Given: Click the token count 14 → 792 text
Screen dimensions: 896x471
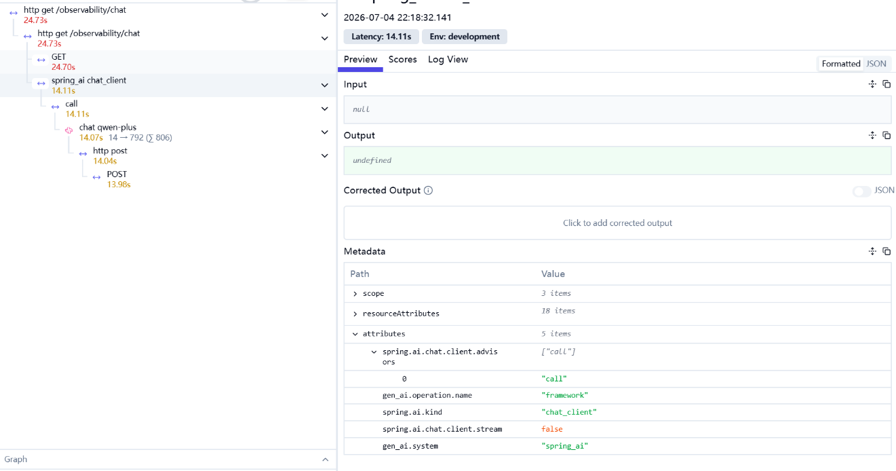Looking at the screenshot, I should click(140, 138).
